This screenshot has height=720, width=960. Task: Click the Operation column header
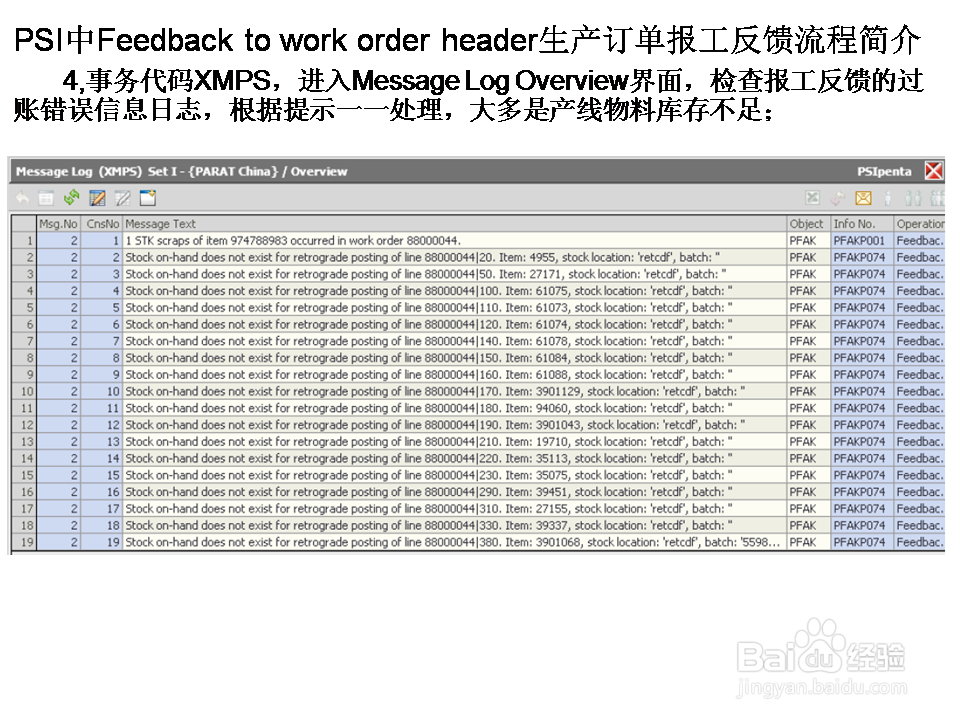(919, 224)
